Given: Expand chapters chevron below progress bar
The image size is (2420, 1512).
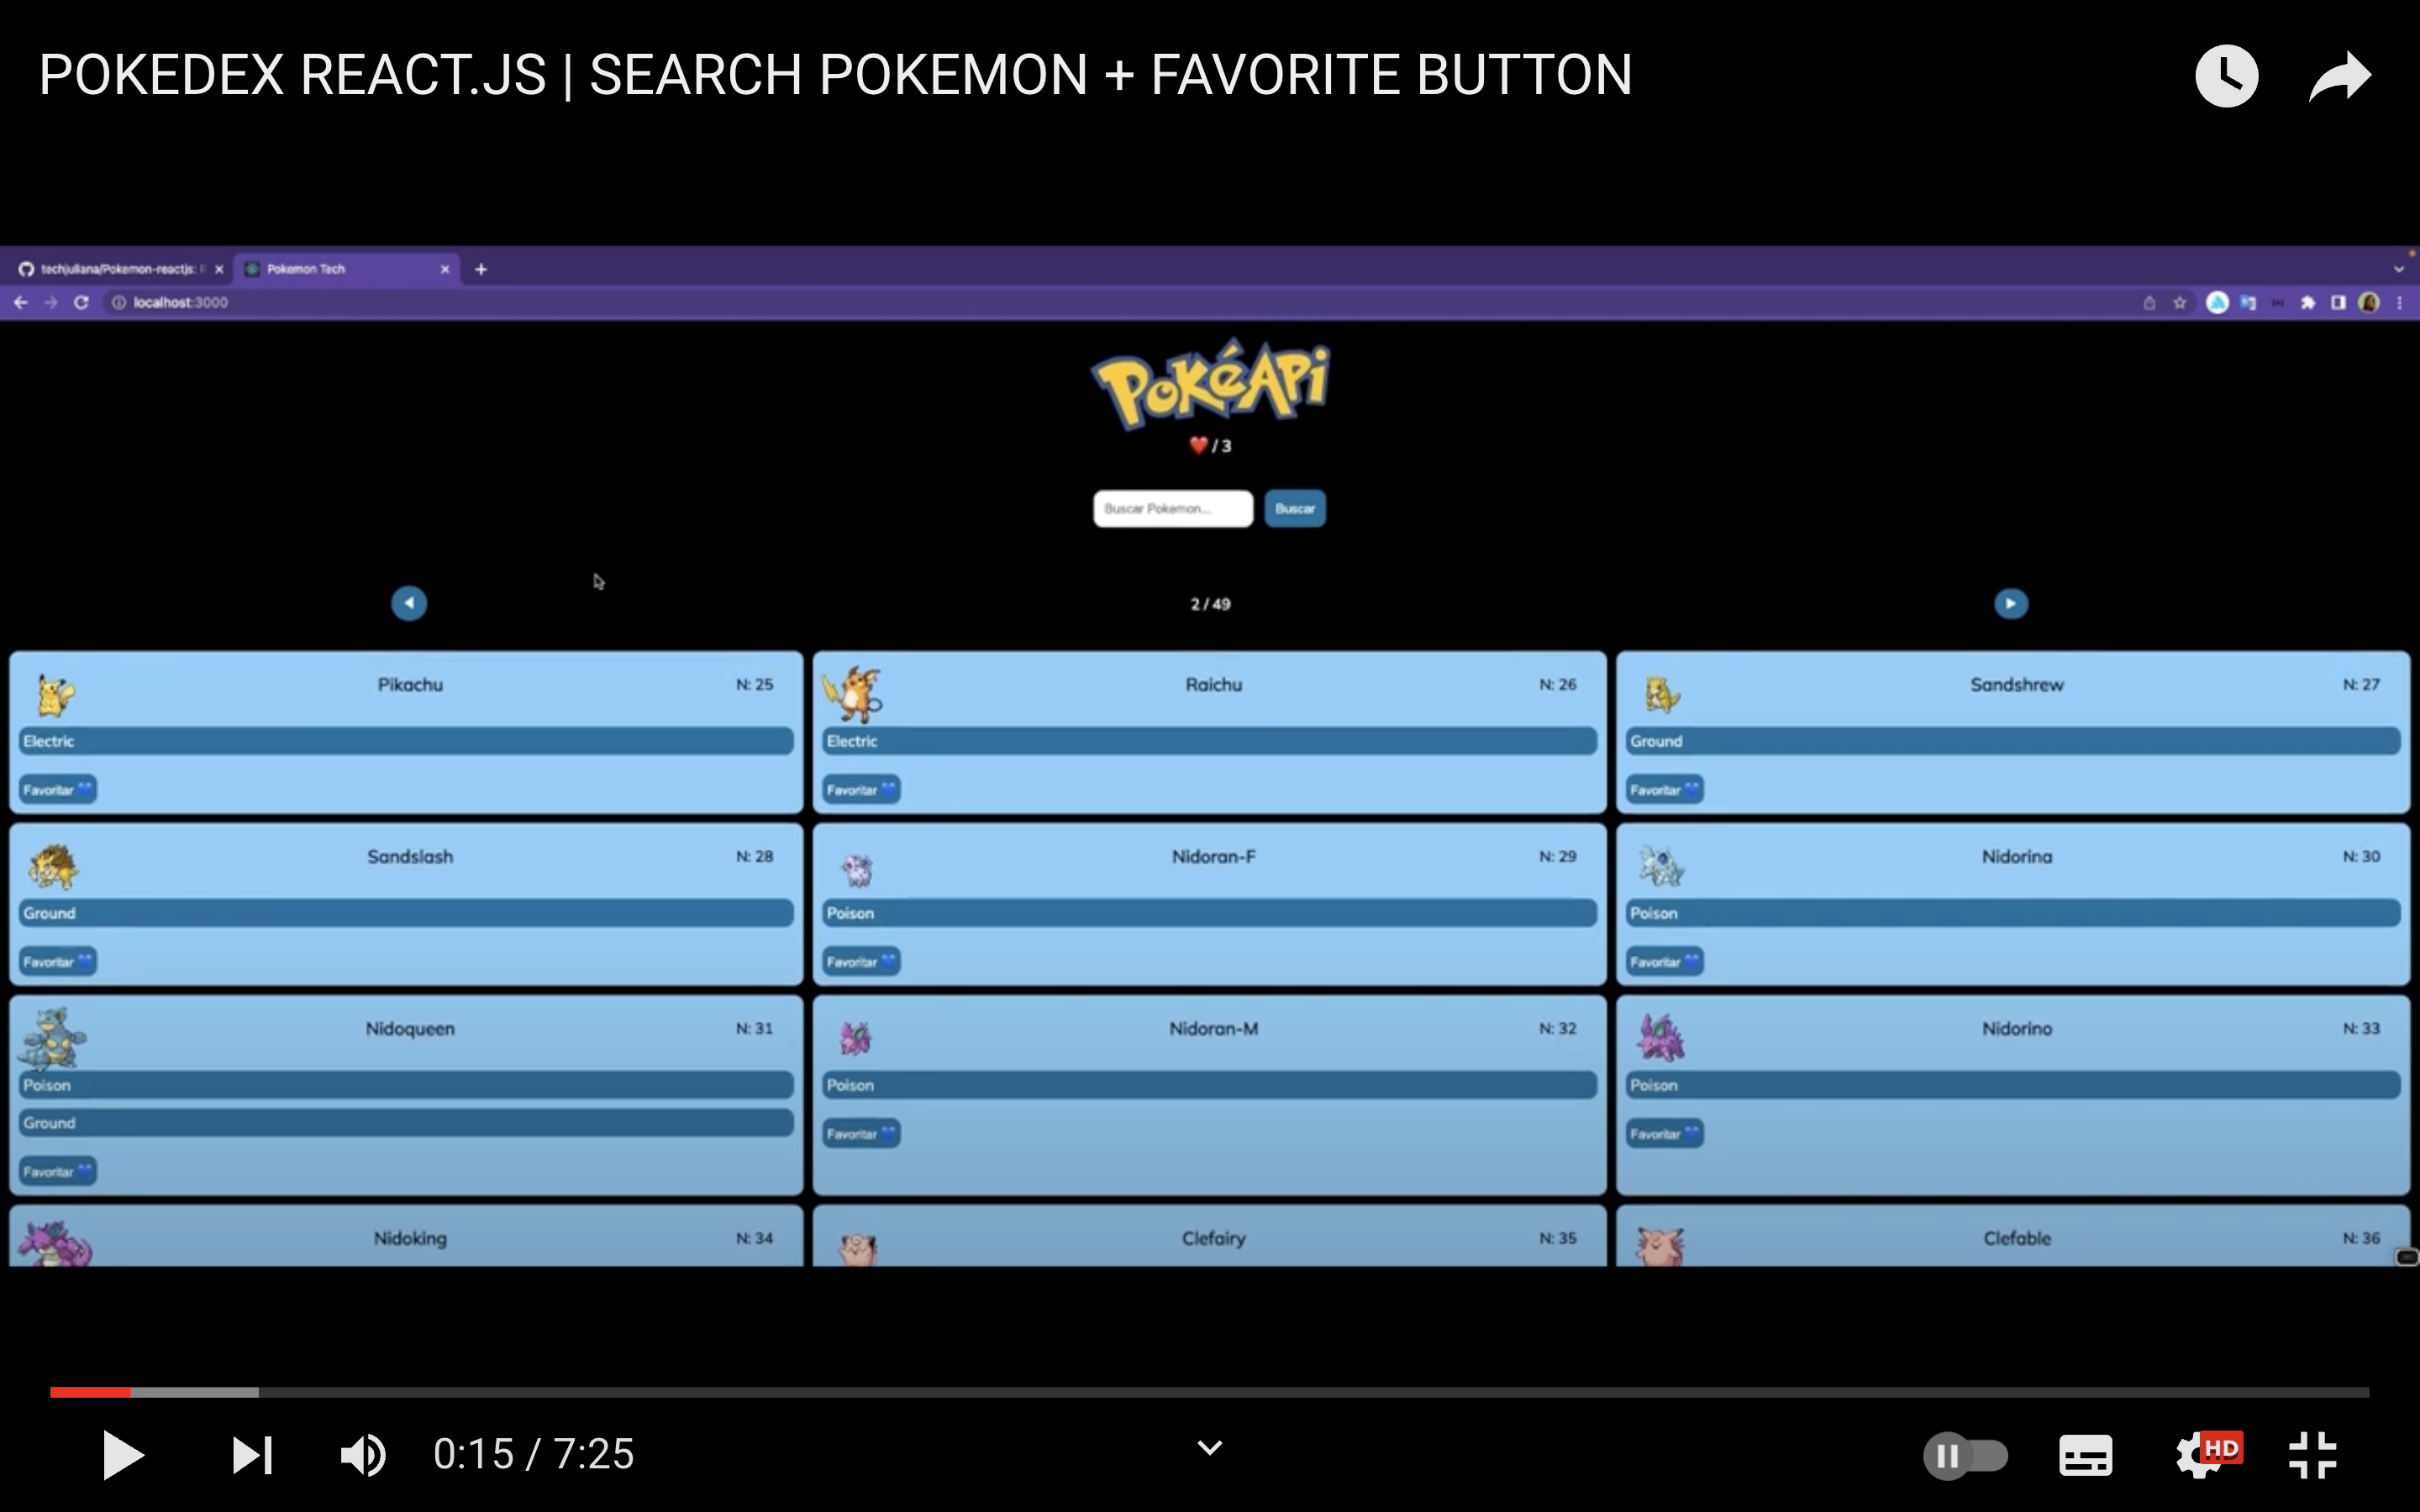Looking at the screenshot, I should pos(1210,1448).
